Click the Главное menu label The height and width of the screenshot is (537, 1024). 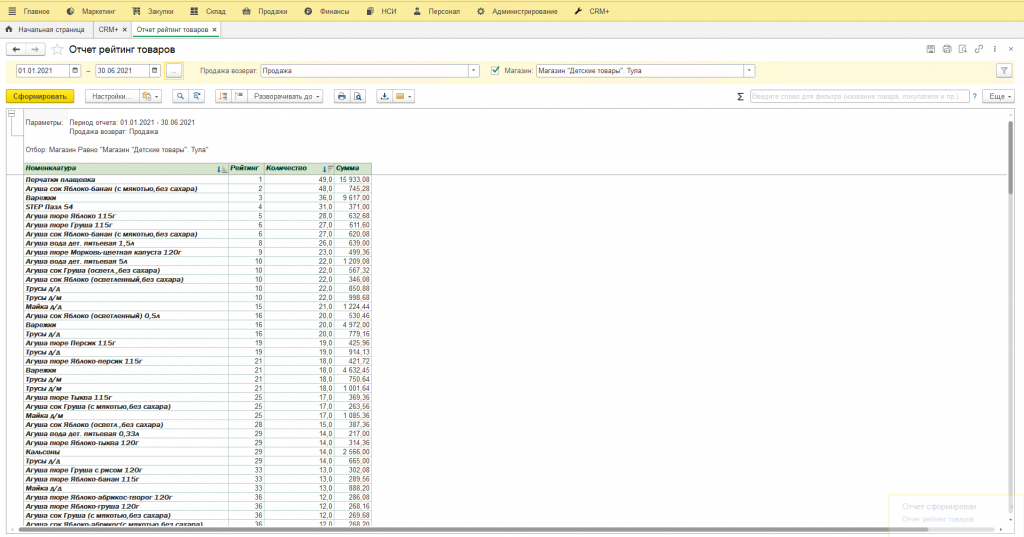click(x=37, y=11)
